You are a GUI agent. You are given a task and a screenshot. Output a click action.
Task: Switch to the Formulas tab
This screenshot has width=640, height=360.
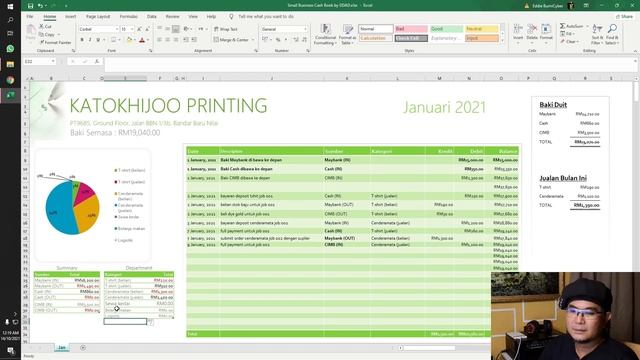click(x=129, y=17)
